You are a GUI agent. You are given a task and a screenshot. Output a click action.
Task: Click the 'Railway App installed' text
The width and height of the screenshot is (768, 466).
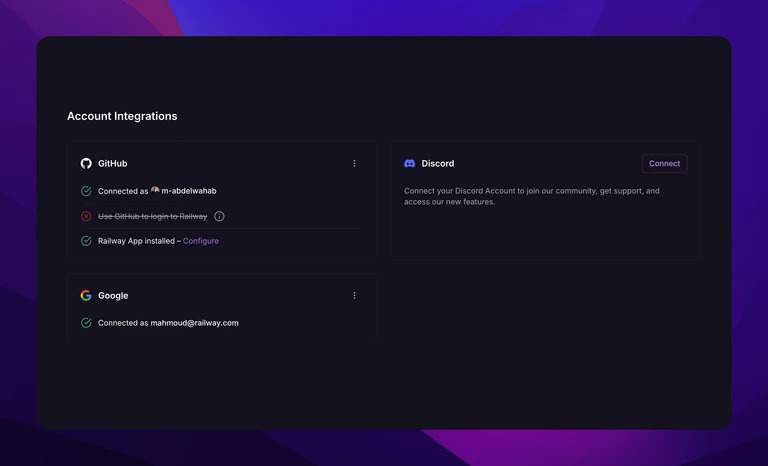136,241
